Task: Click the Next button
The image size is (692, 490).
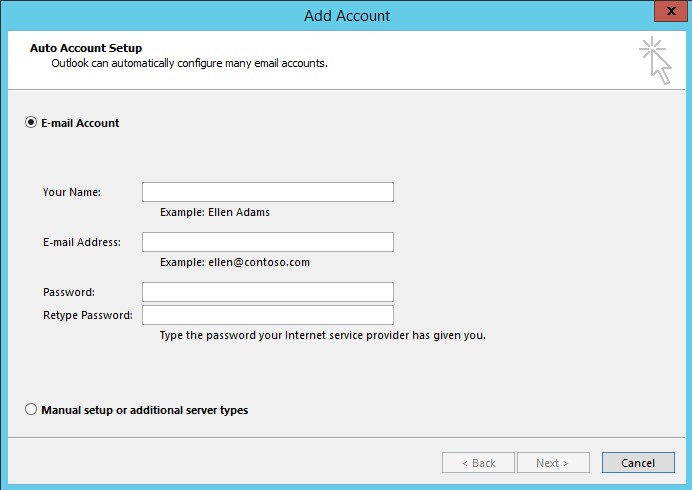Action: pos(553,463)
